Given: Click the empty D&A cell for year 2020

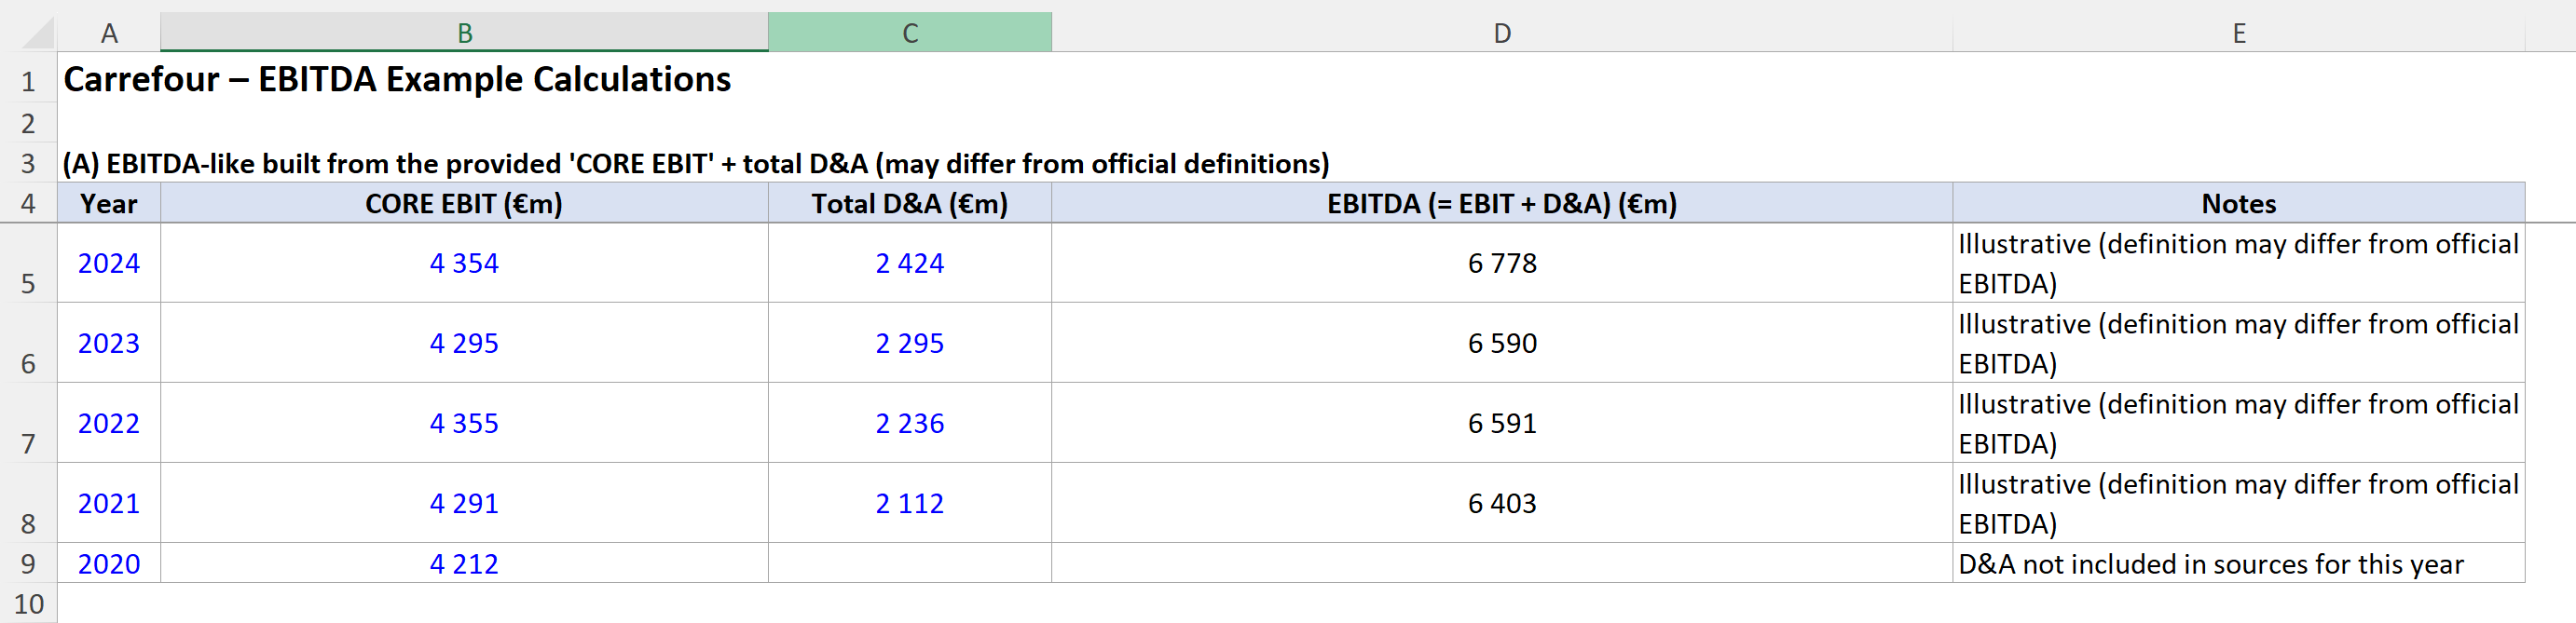Looking at the screenshot, I should (910, 563).
